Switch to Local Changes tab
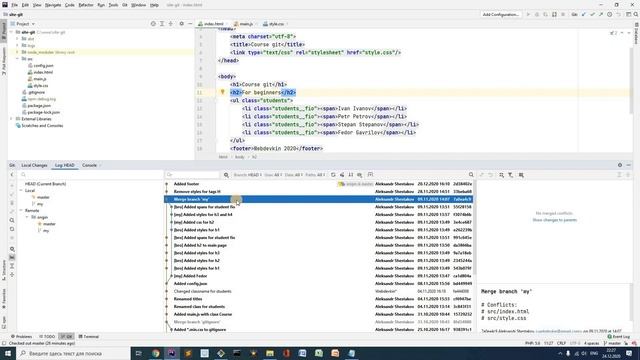The image size is (640, 360). coord(34,165)
